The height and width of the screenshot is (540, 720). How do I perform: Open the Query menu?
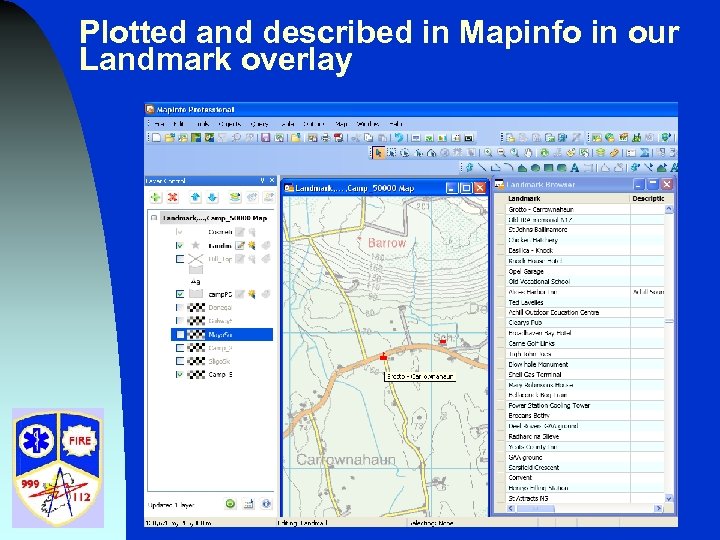pos(260,123)
